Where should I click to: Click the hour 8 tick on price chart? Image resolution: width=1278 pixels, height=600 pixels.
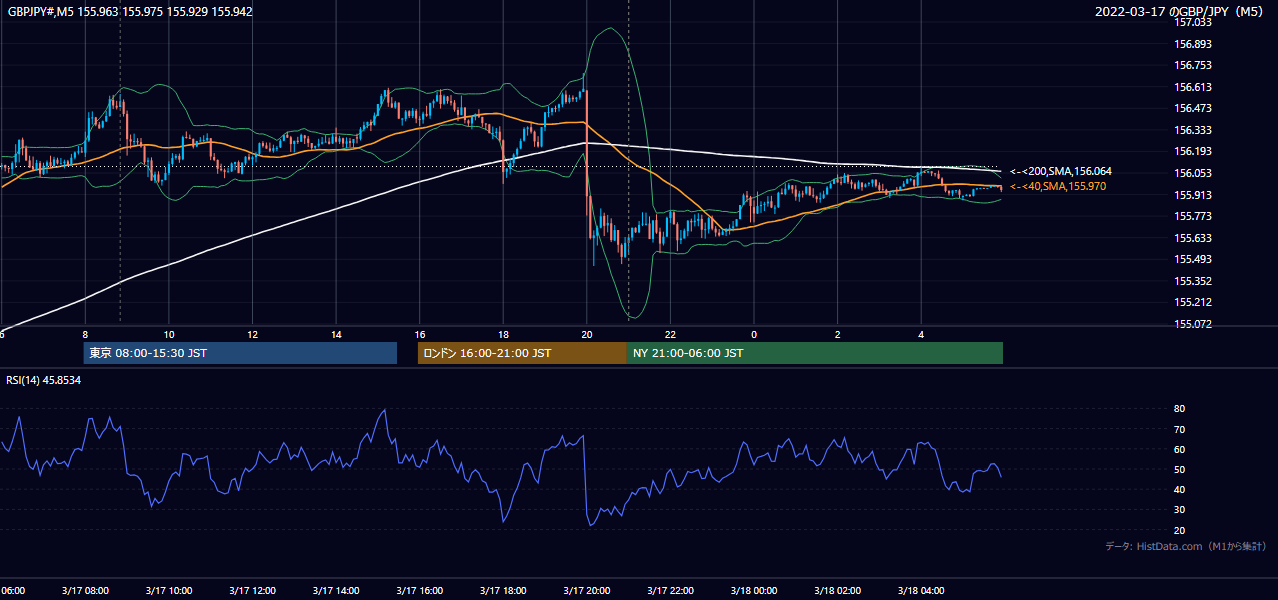(x=85, y=335)
